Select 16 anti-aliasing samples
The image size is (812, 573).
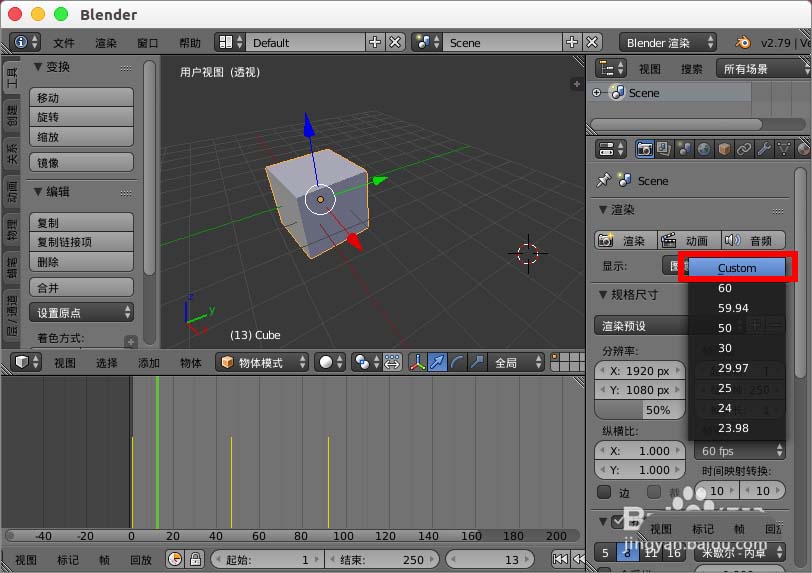(673, 552)
